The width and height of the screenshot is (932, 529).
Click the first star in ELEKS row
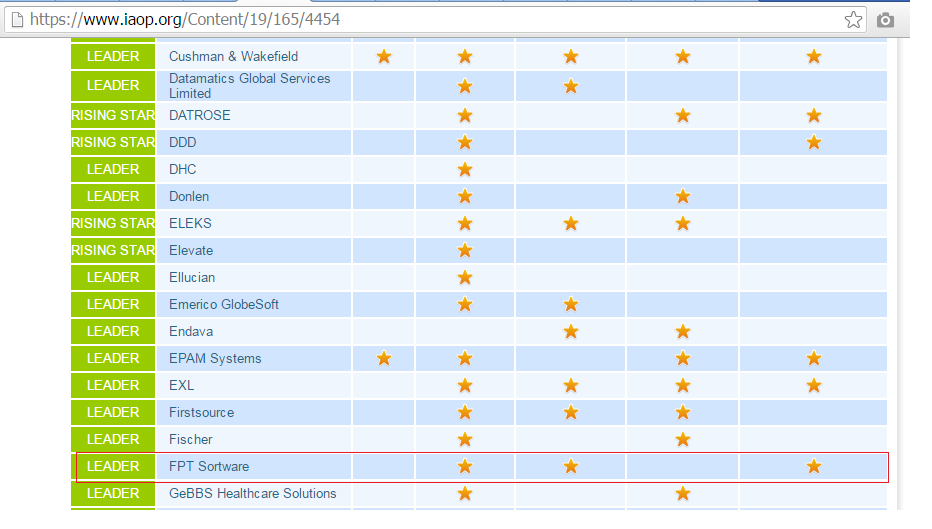pos(465,223)
